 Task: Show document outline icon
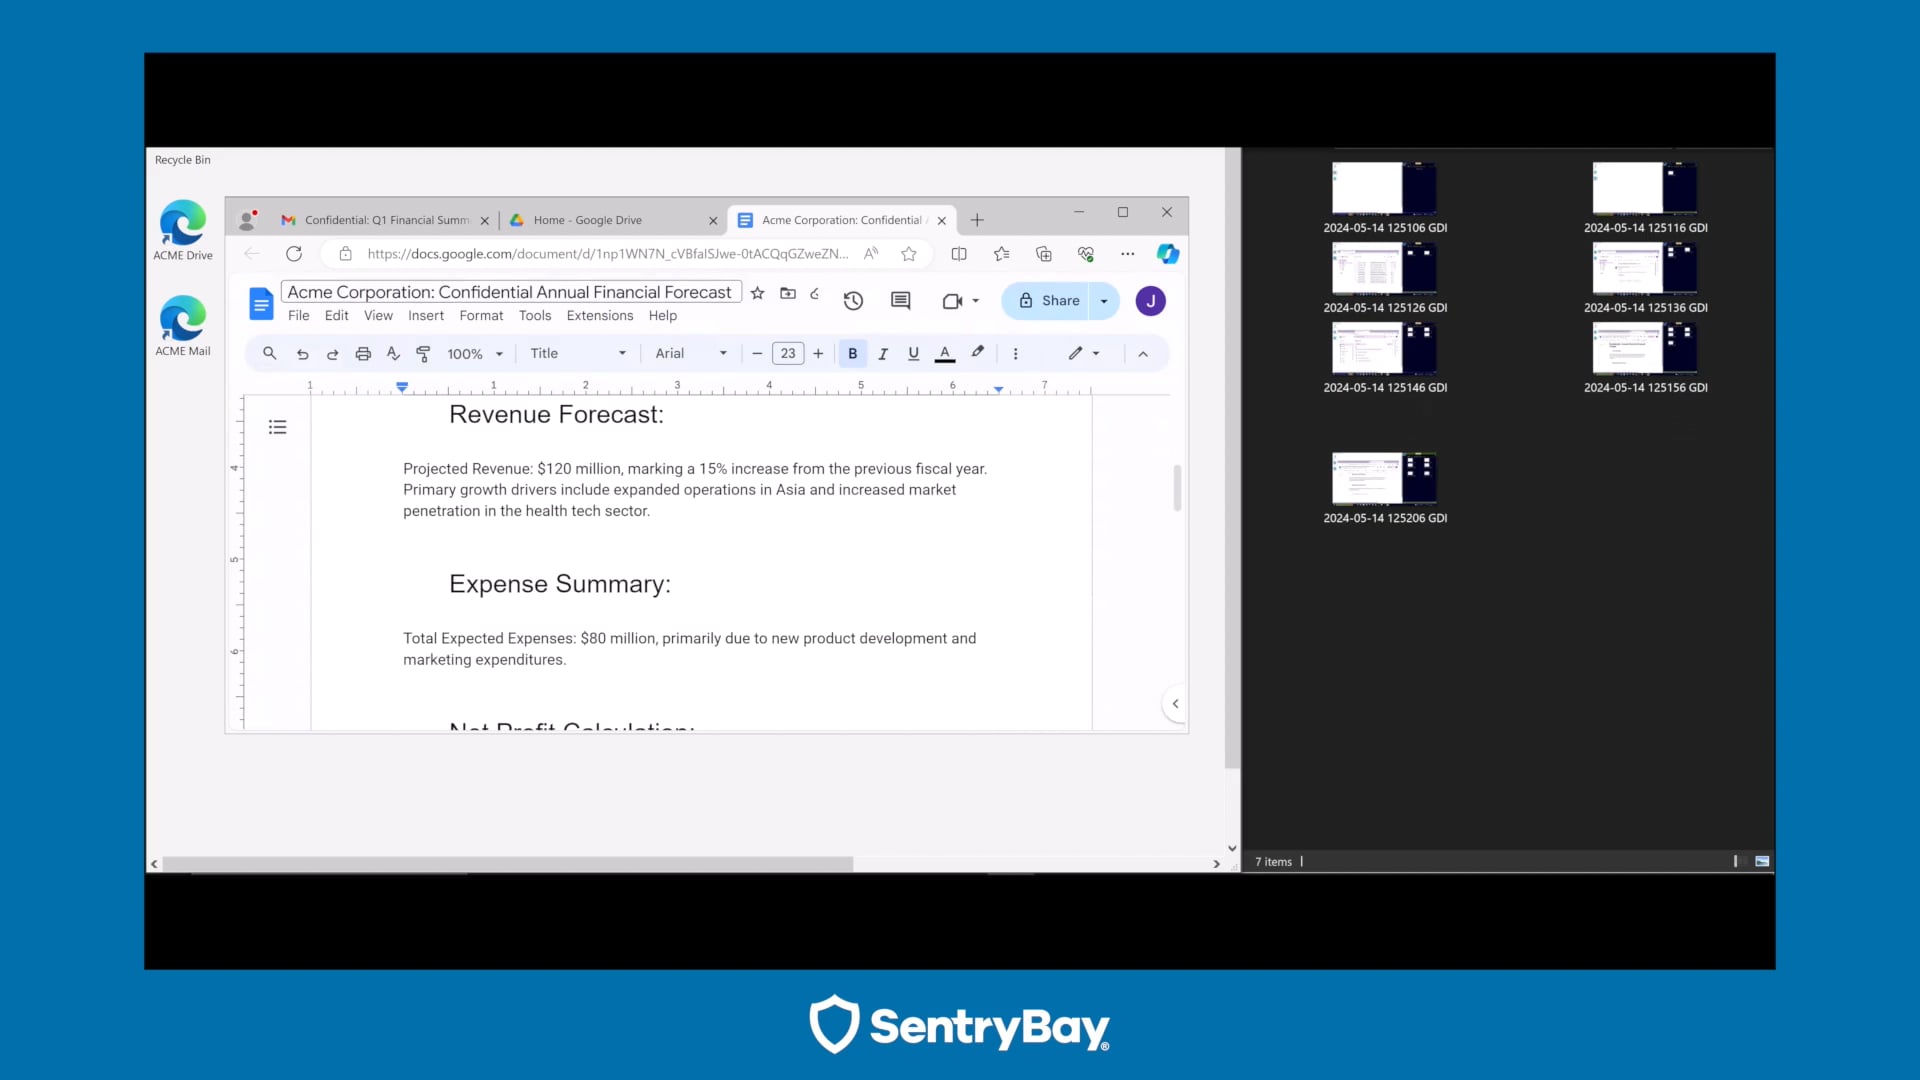point(278,428)
